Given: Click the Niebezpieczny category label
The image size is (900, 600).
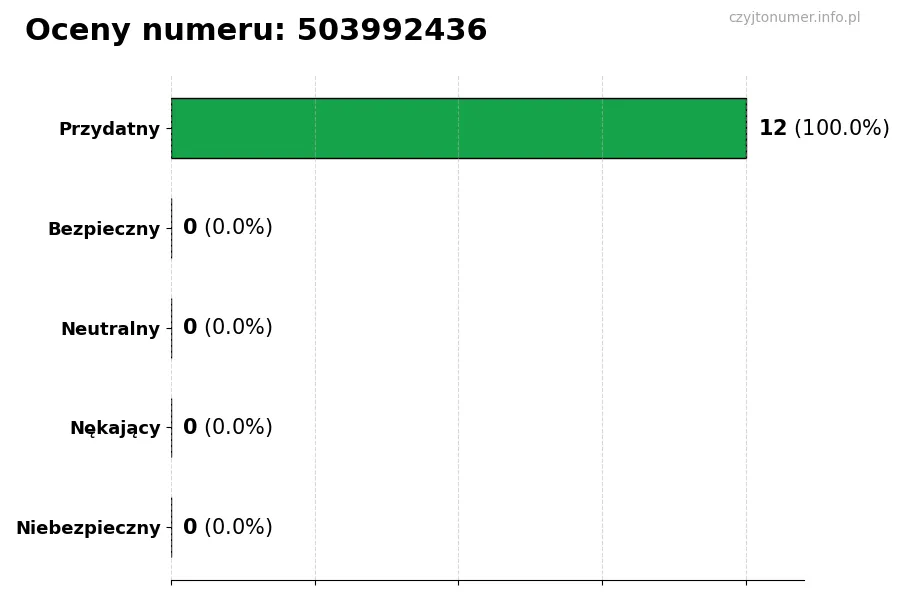Looking at the screenshot, I should pyautogui.click(x=88, y=528).
